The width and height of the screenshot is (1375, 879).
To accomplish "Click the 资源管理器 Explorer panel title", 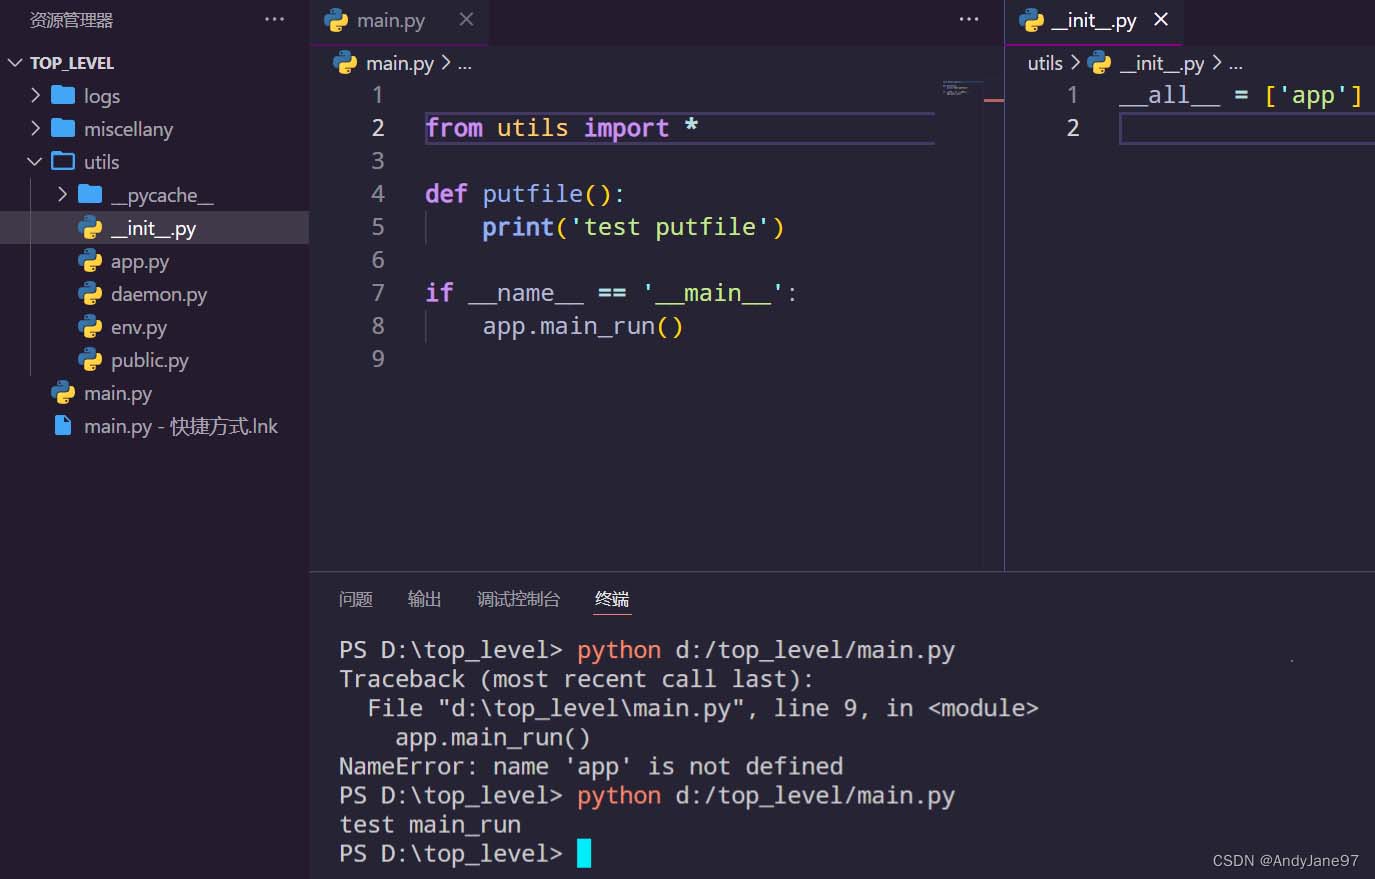I will coord(71,20).
